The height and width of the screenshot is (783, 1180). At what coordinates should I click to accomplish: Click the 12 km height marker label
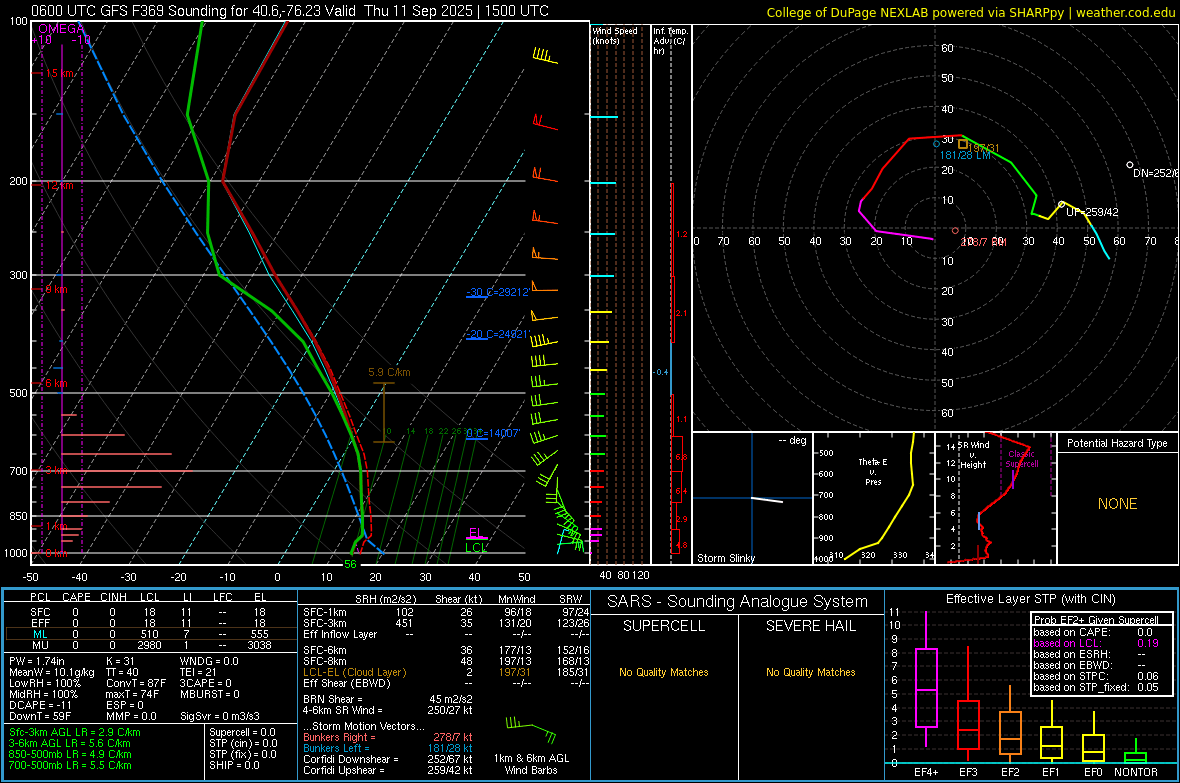point(59,184)
